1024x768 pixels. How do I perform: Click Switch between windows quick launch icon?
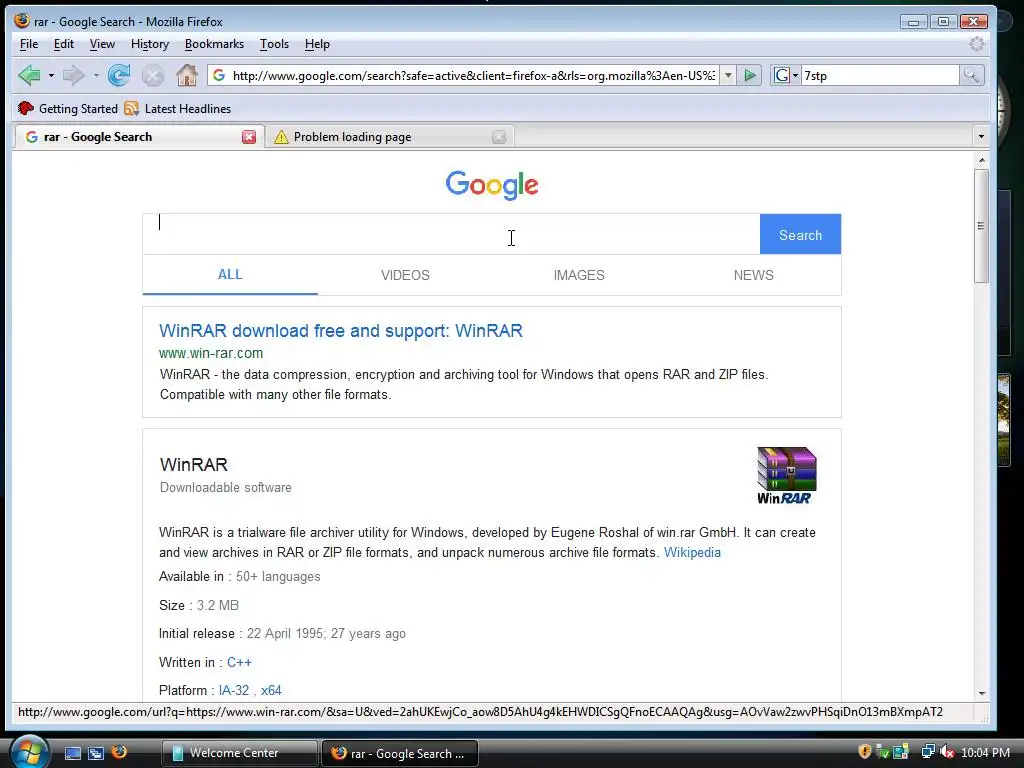point(96,753)
